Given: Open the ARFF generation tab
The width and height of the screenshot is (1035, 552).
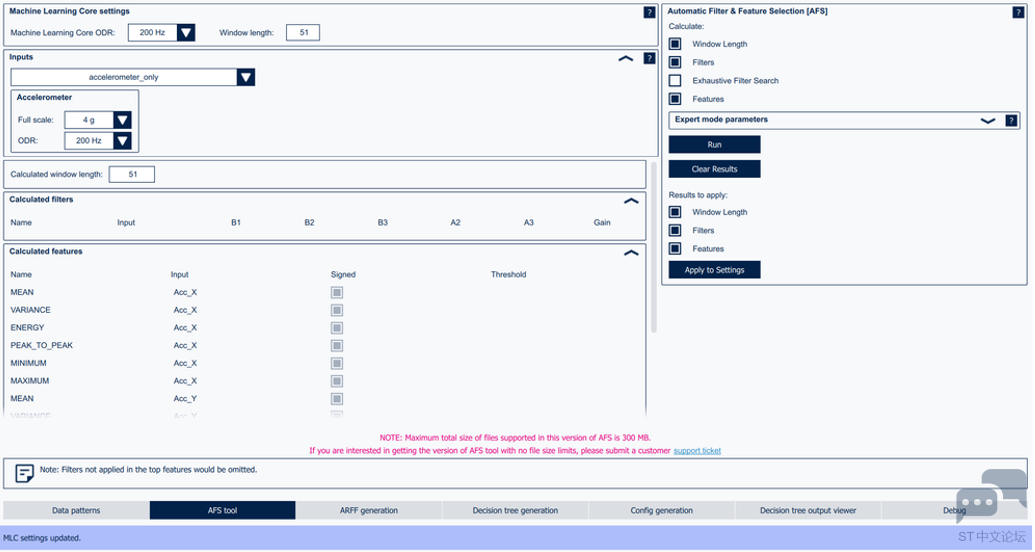Looking at the screenshot, I should point(369,511).
